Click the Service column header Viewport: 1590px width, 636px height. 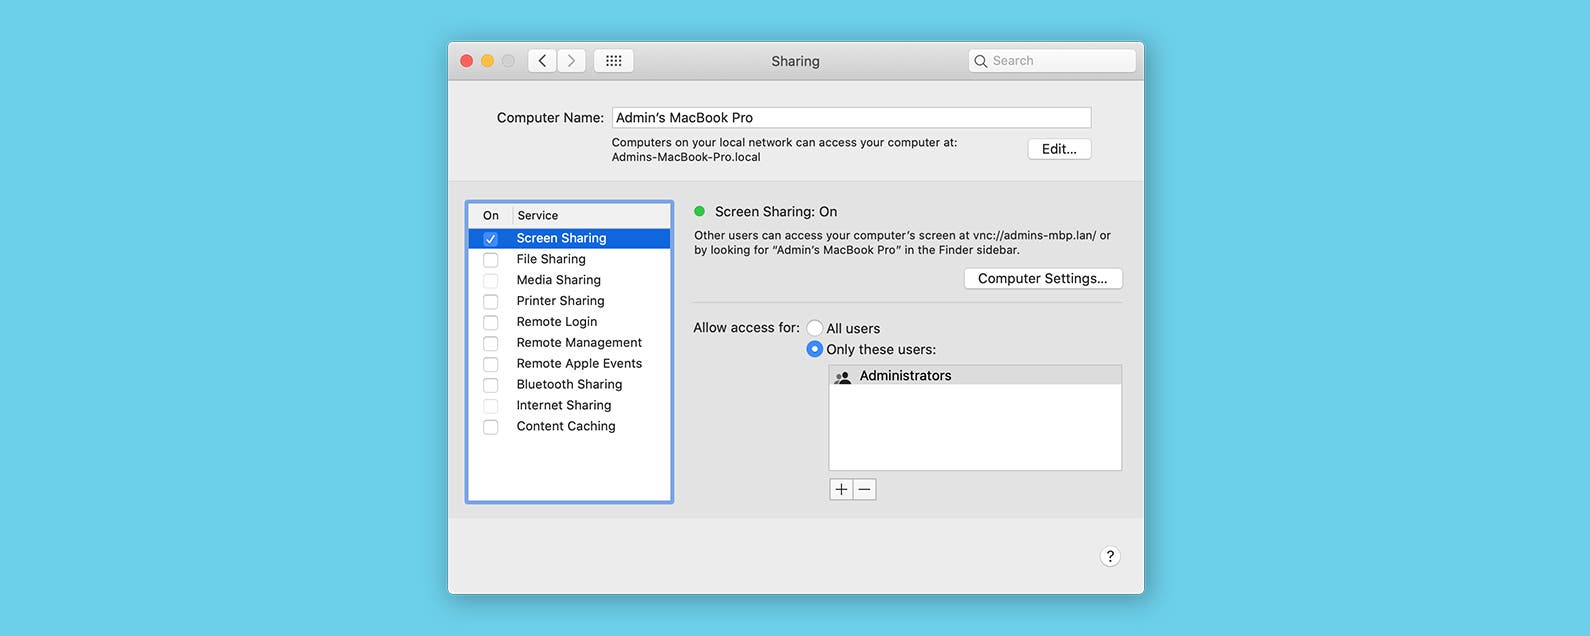(538, 216)
